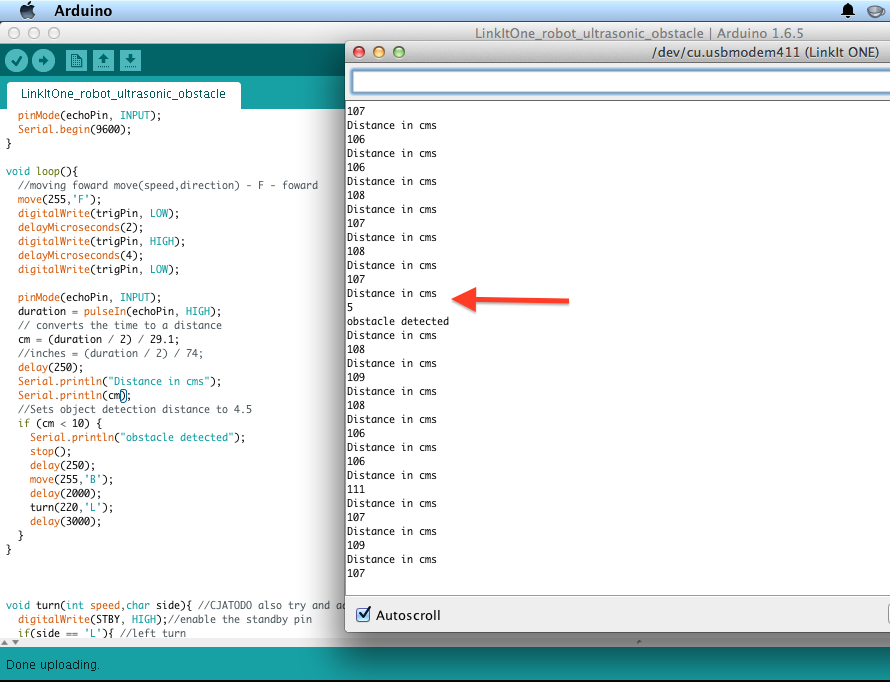Click the digitalWrite(trigPin, HIGH); line

tap(102, 241)
